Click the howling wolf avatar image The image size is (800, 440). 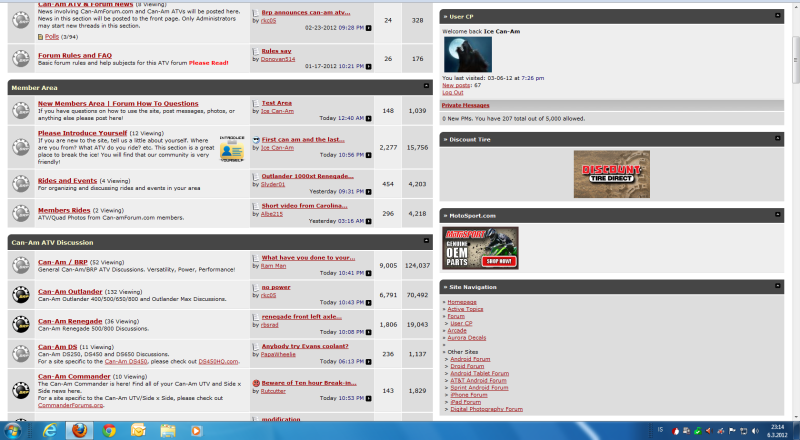coord(468,55)
